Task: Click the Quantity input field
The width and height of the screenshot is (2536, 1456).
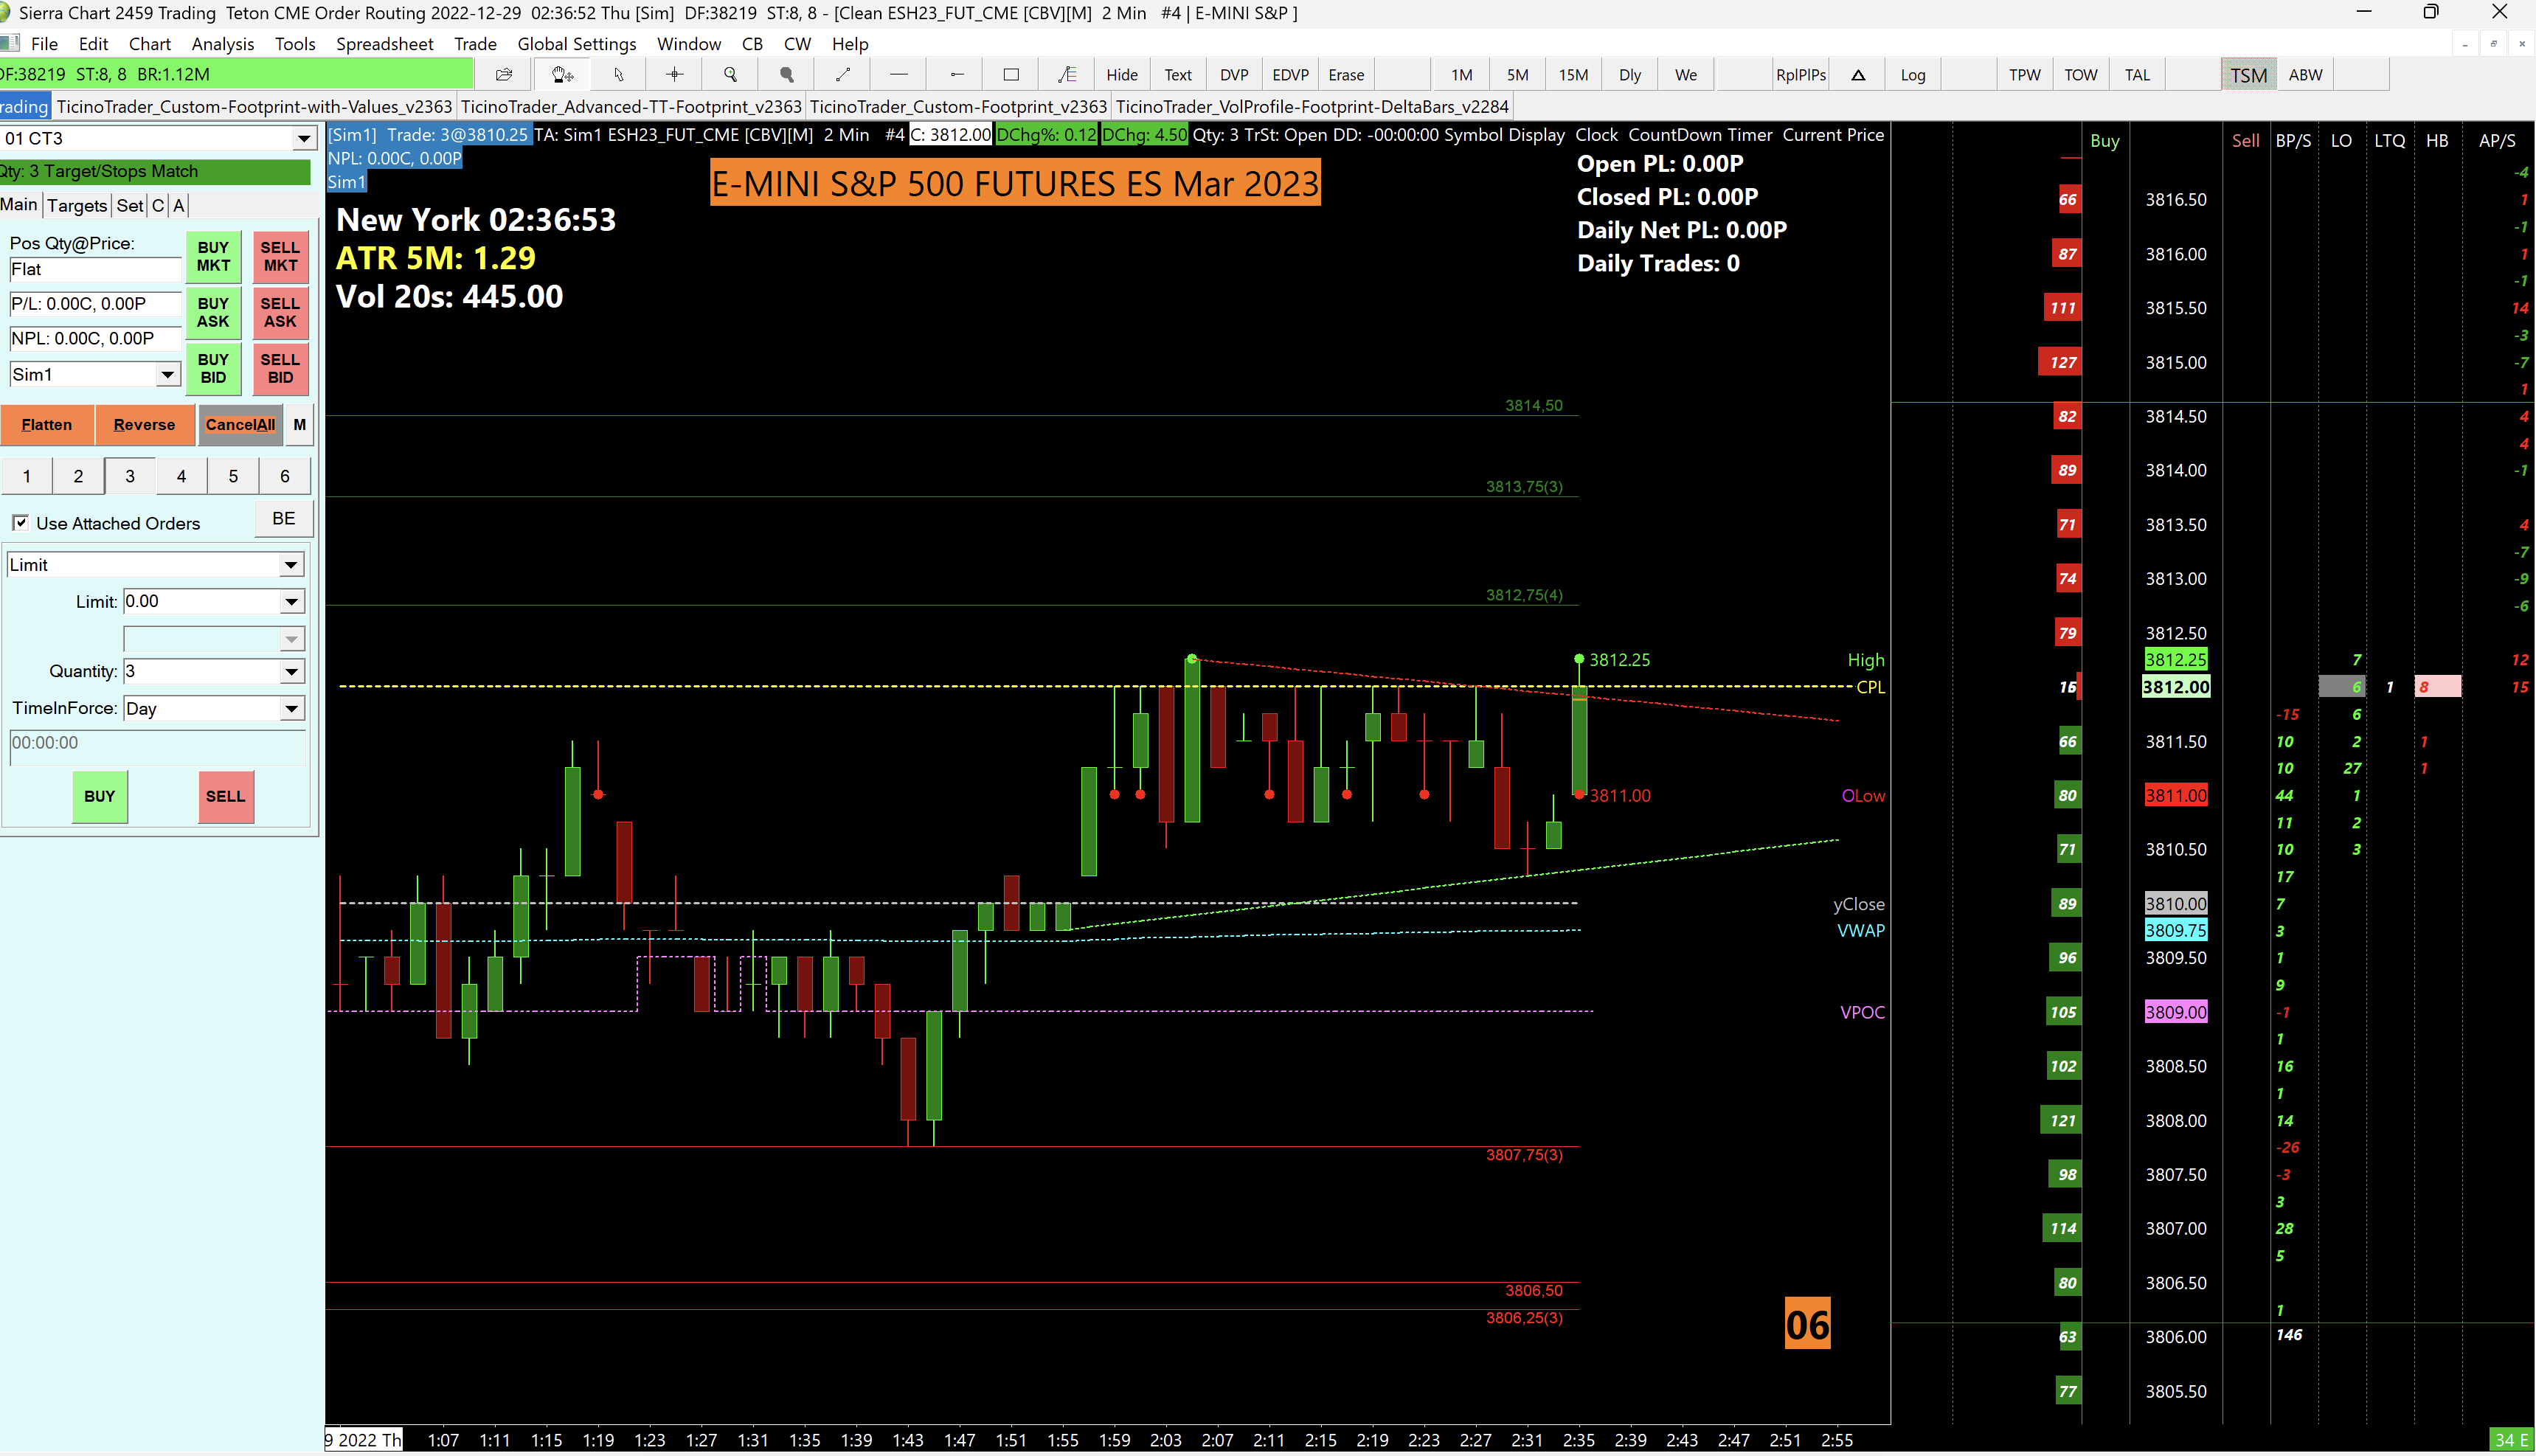Action: click(x=200, y=672)
